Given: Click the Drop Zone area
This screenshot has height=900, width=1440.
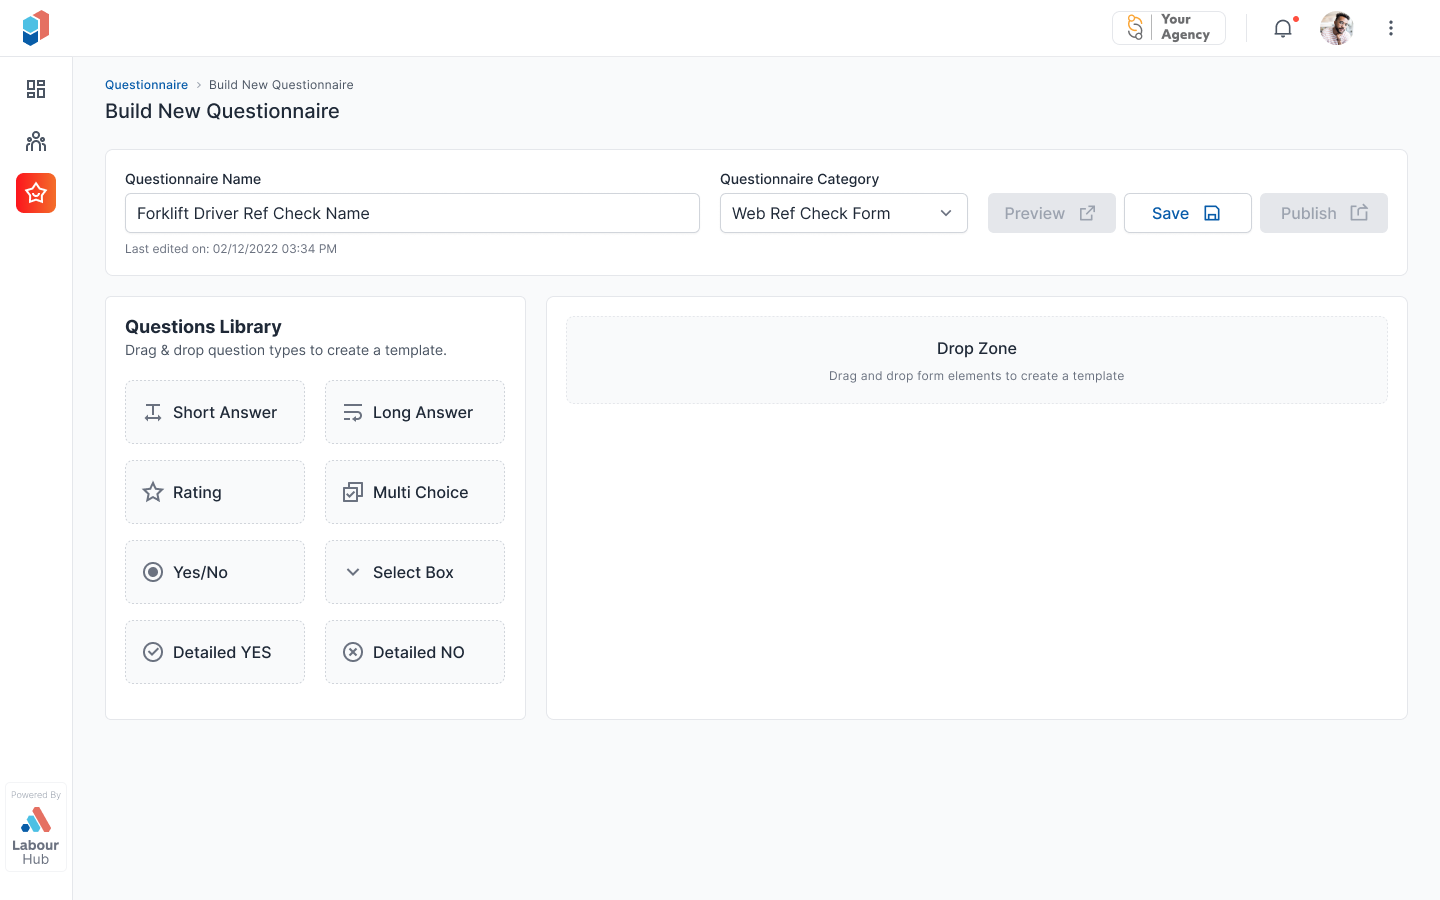Looking at the screenshot, I should [977, 360].
